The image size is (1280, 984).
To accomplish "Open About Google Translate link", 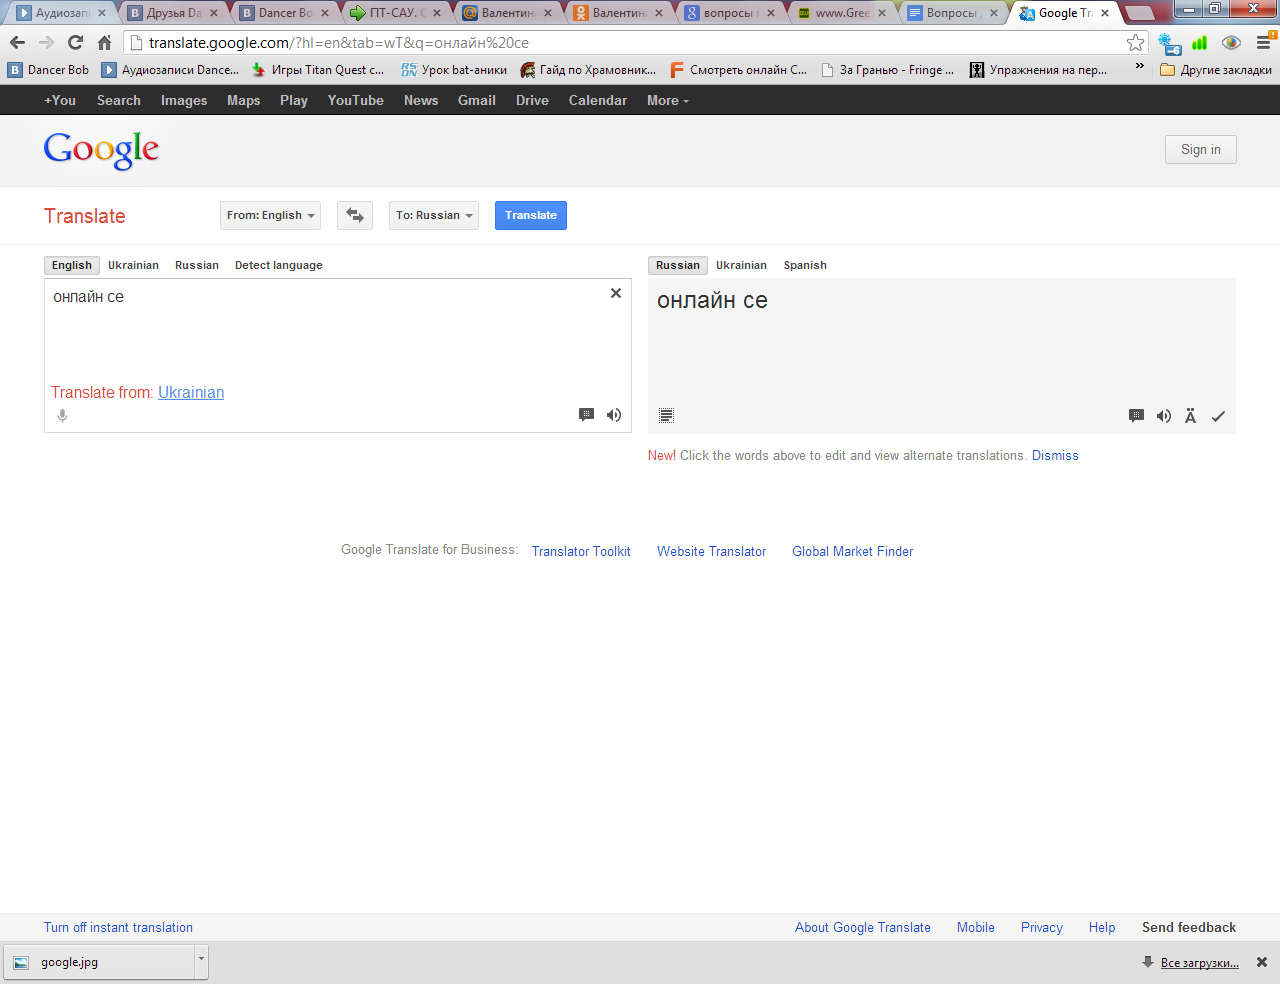I will (863, 927).
